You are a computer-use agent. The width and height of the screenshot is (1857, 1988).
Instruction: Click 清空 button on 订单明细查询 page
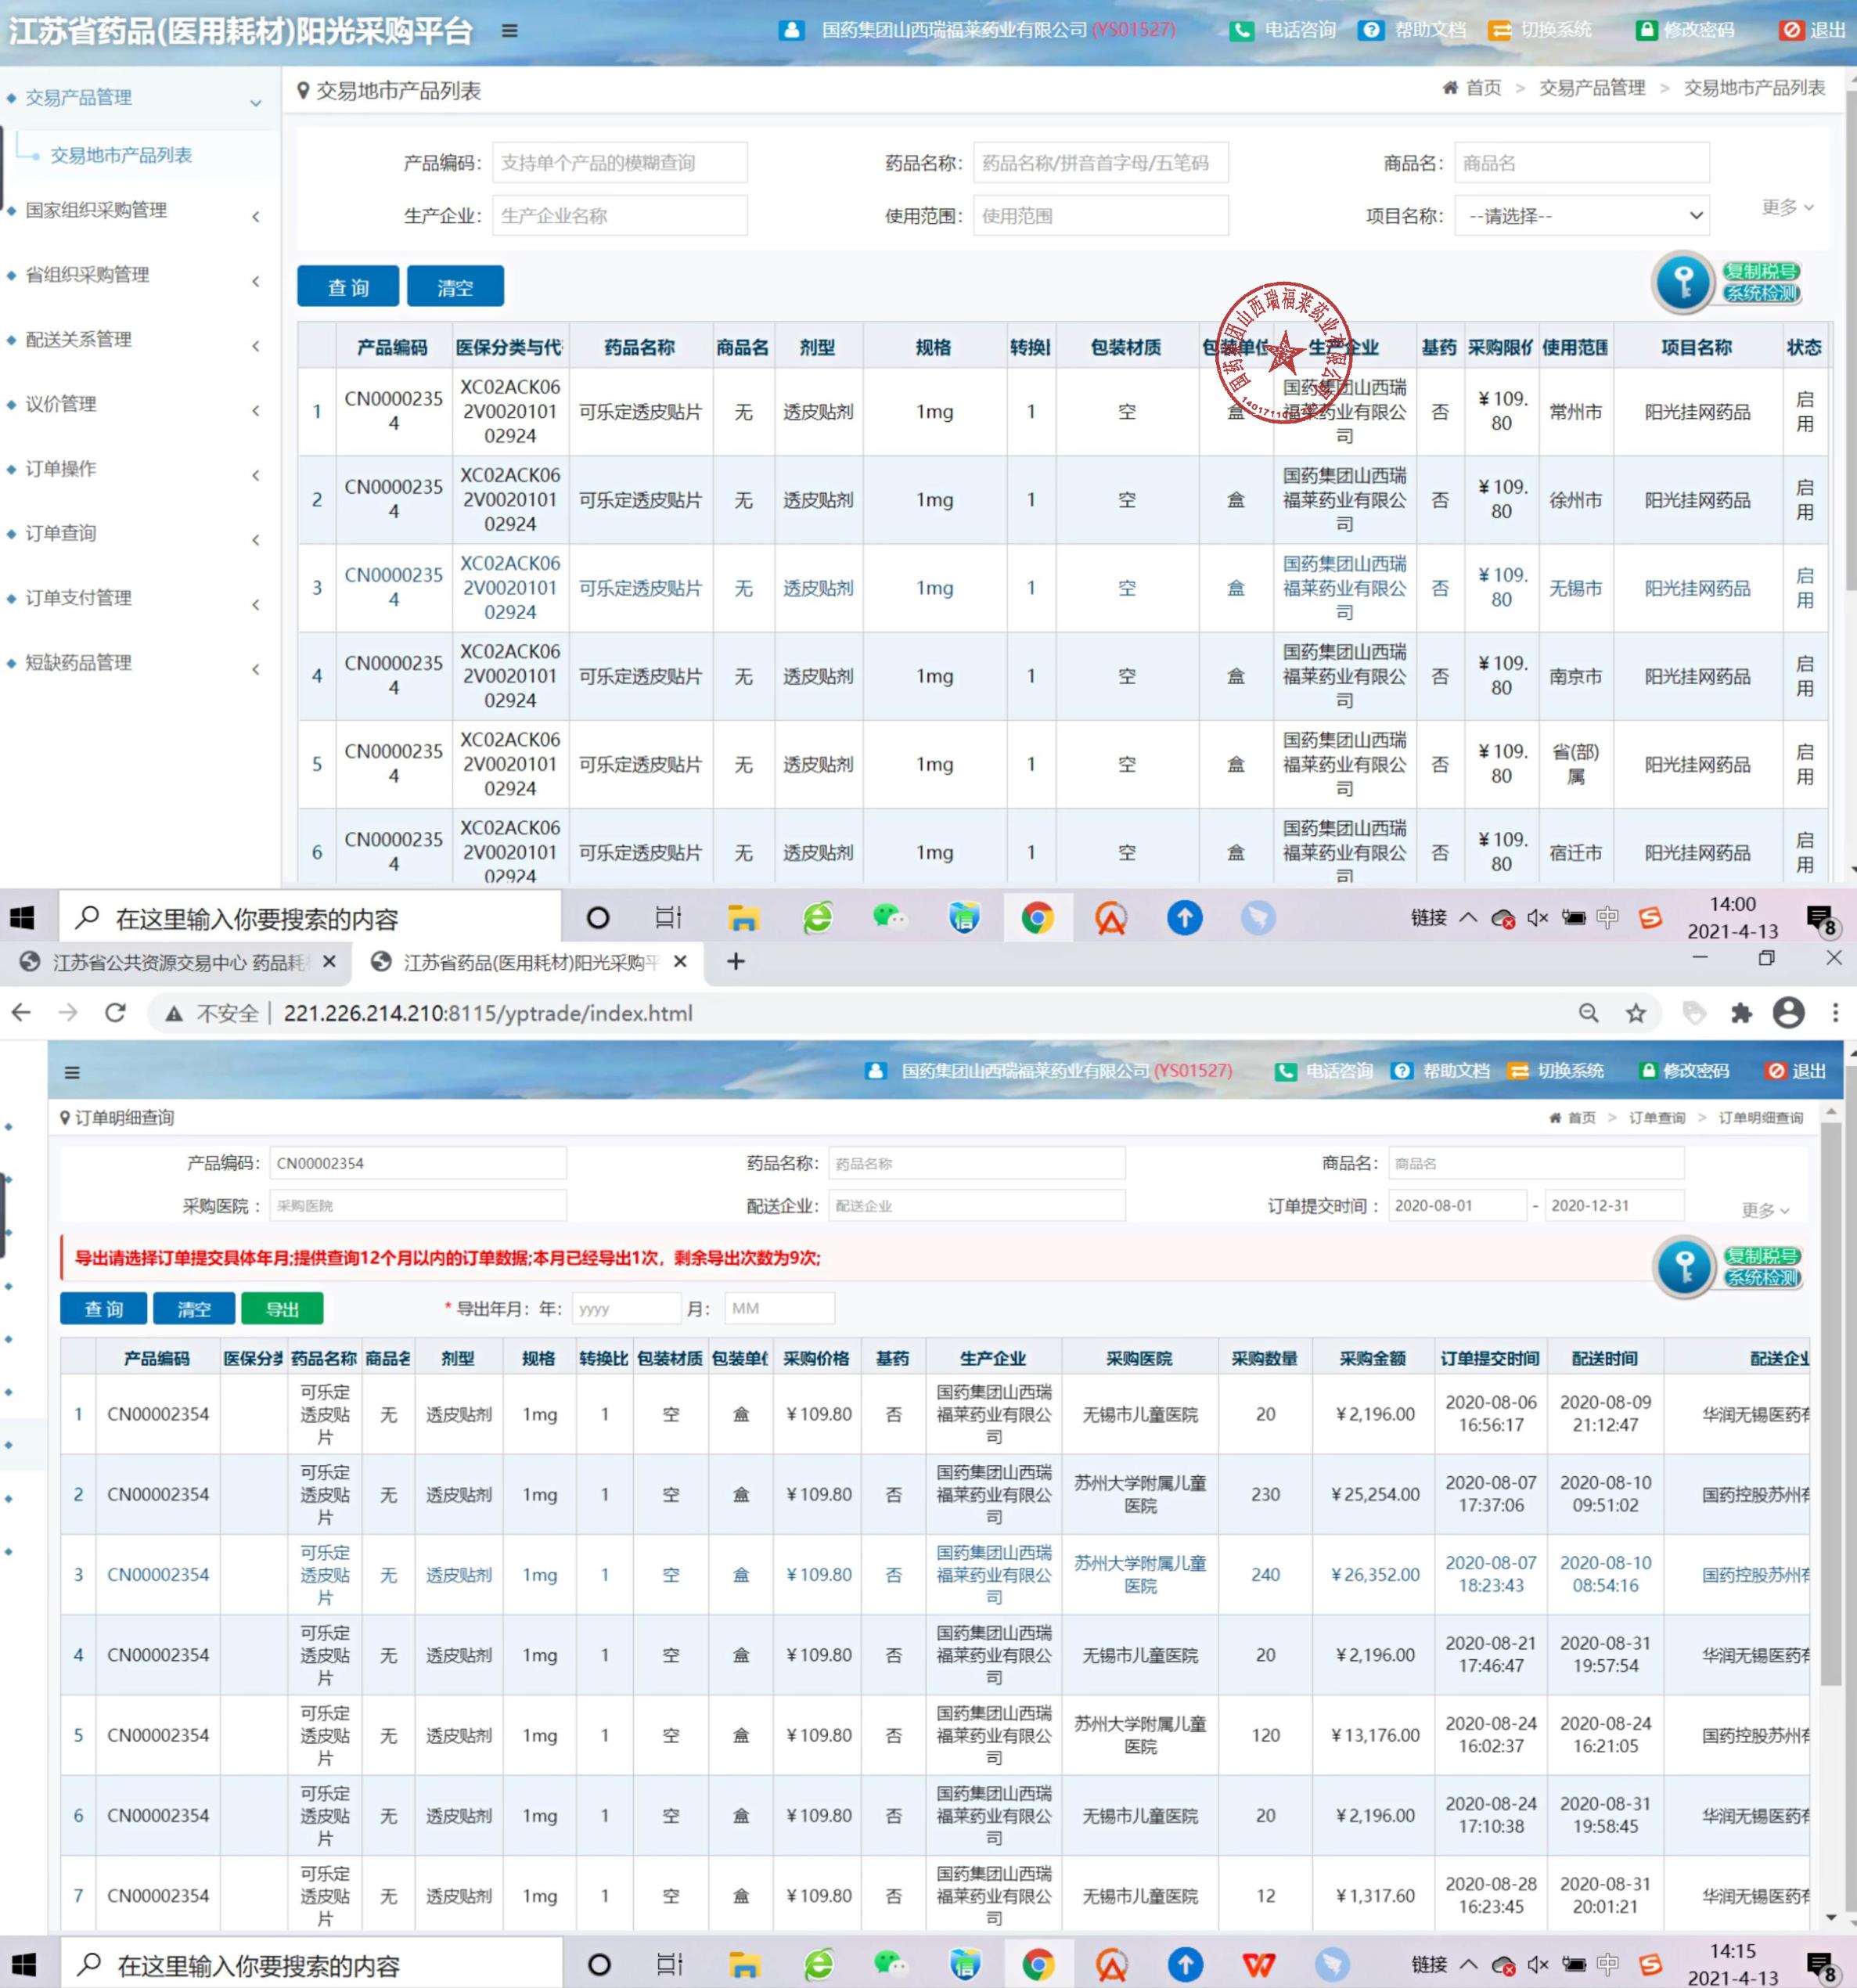(193, 1309)
